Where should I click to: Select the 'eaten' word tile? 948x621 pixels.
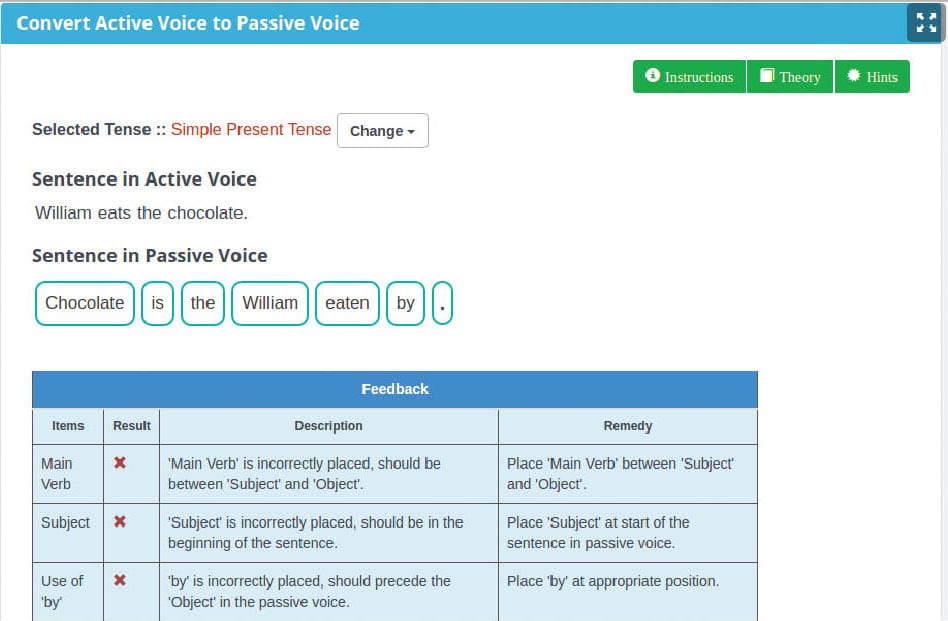coord(347,303)
